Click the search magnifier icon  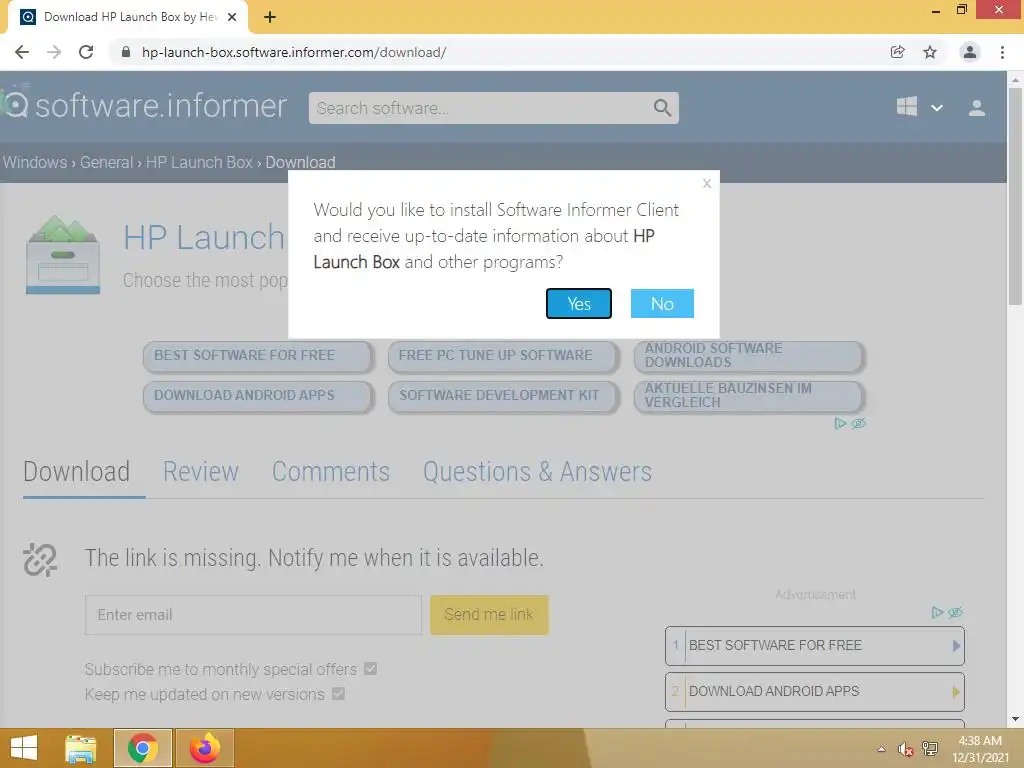click(662, 108)
